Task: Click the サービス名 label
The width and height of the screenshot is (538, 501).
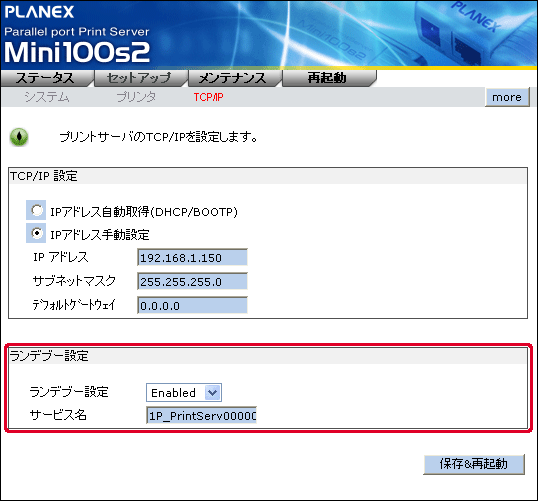Action: point(58,415)
